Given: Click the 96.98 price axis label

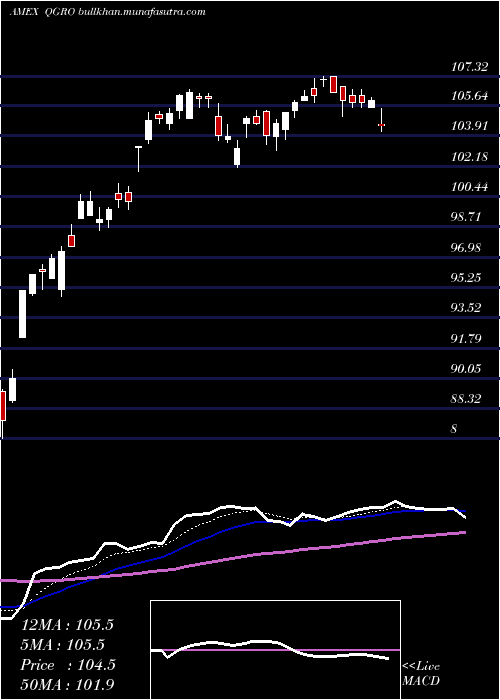Looking at the screenshot, I should (467, 248).
